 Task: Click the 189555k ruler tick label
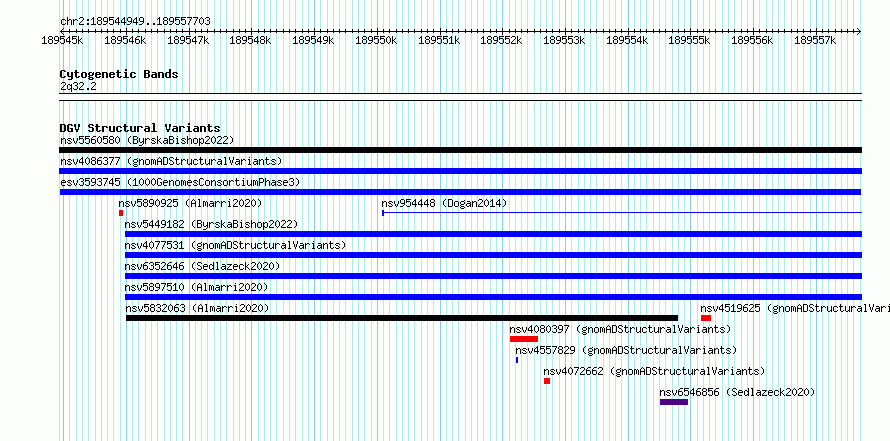(690, 40)
